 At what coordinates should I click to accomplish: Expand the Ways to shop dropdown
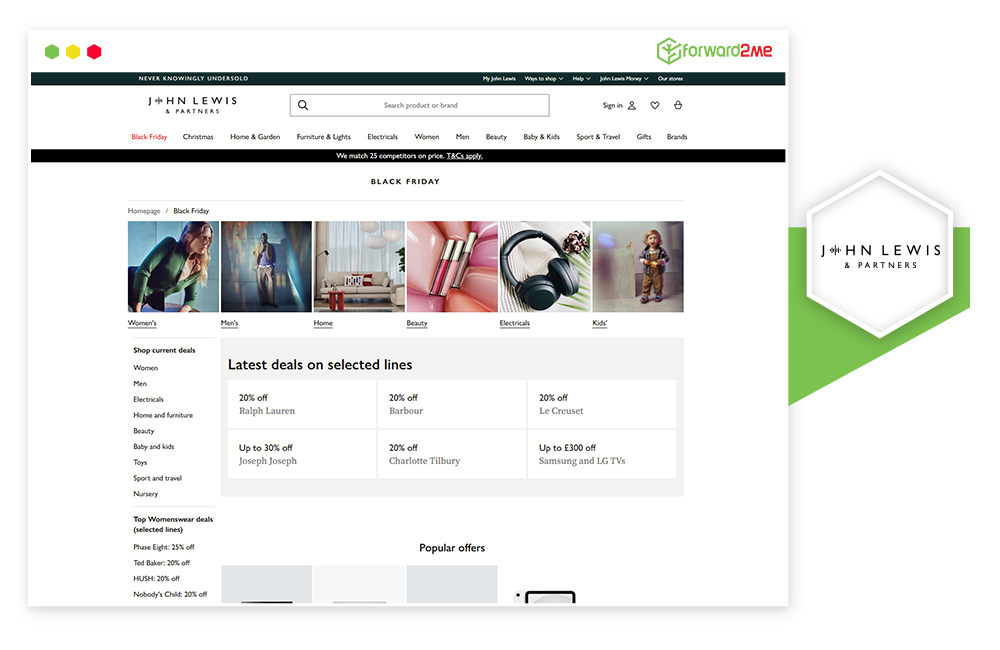pyautogui.click(x=544, y=78)
